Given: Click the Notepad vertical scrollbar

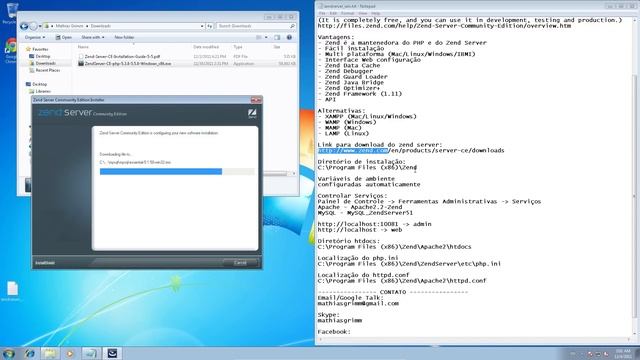Looking at the screenshot, I should (635, 176).
